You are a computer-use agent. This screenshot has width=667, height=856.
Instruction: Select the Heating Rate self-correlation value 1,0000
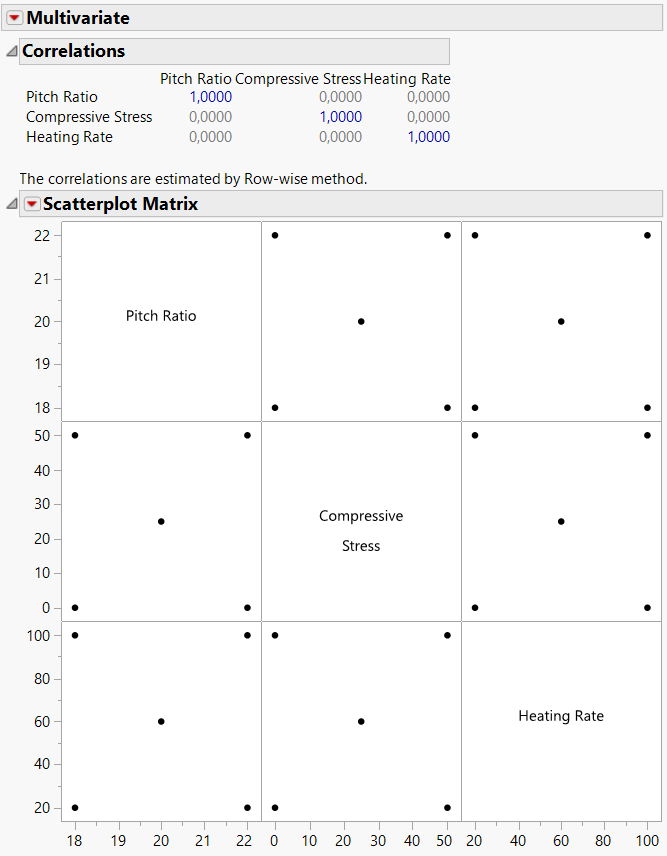point(428,137)
